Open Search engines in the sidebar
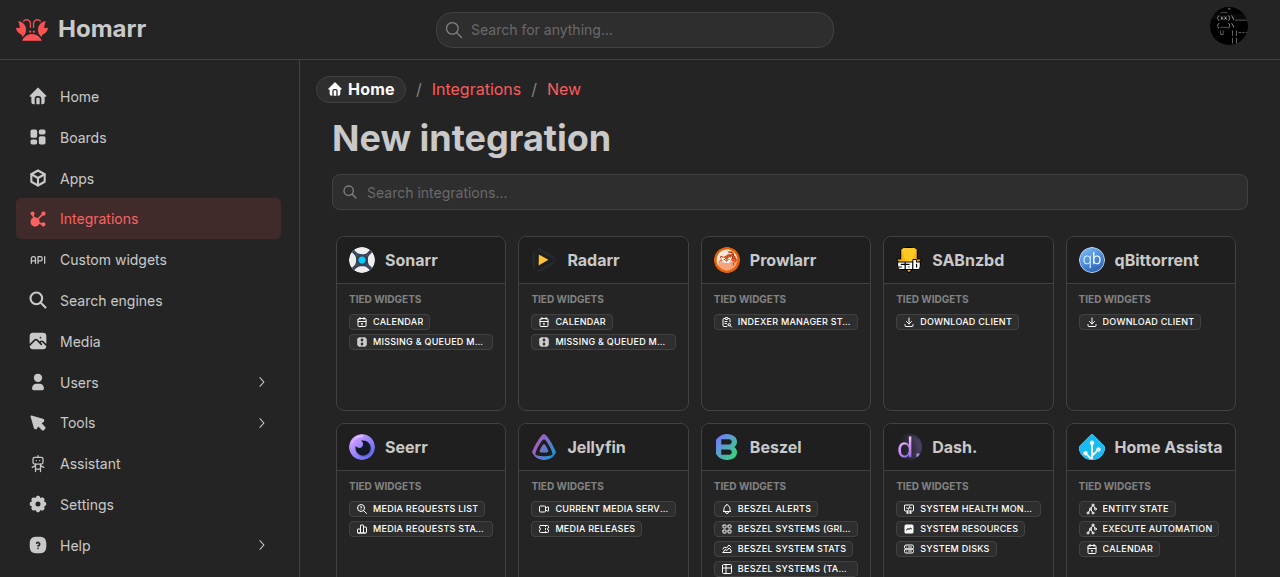The image size is (1280, 577). coord(148,300)
